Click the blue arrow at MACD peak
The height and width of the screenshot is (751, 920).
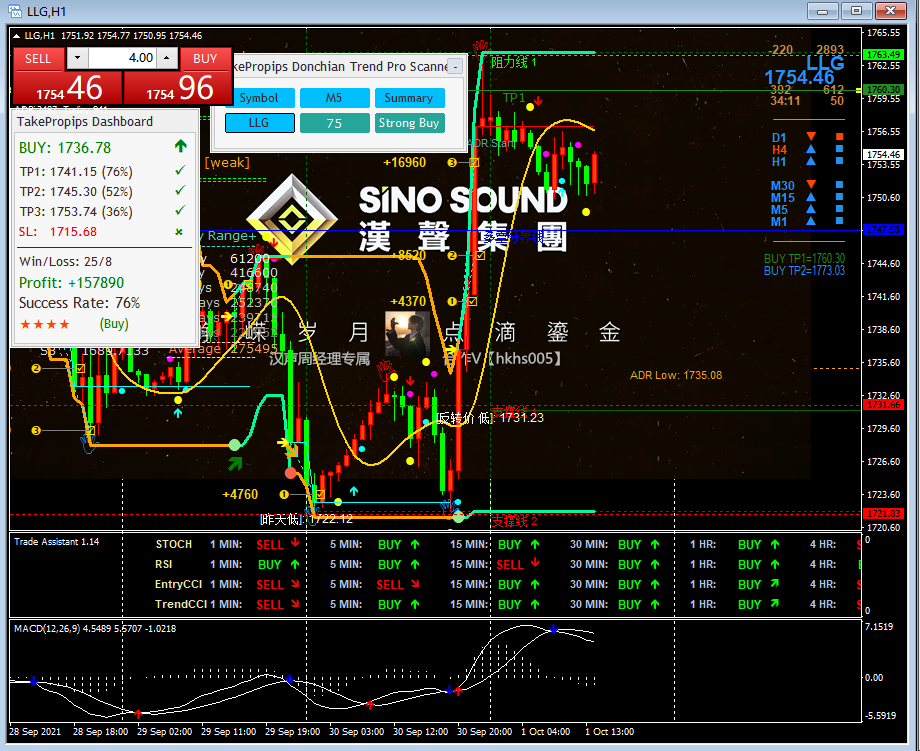point(553,630)
